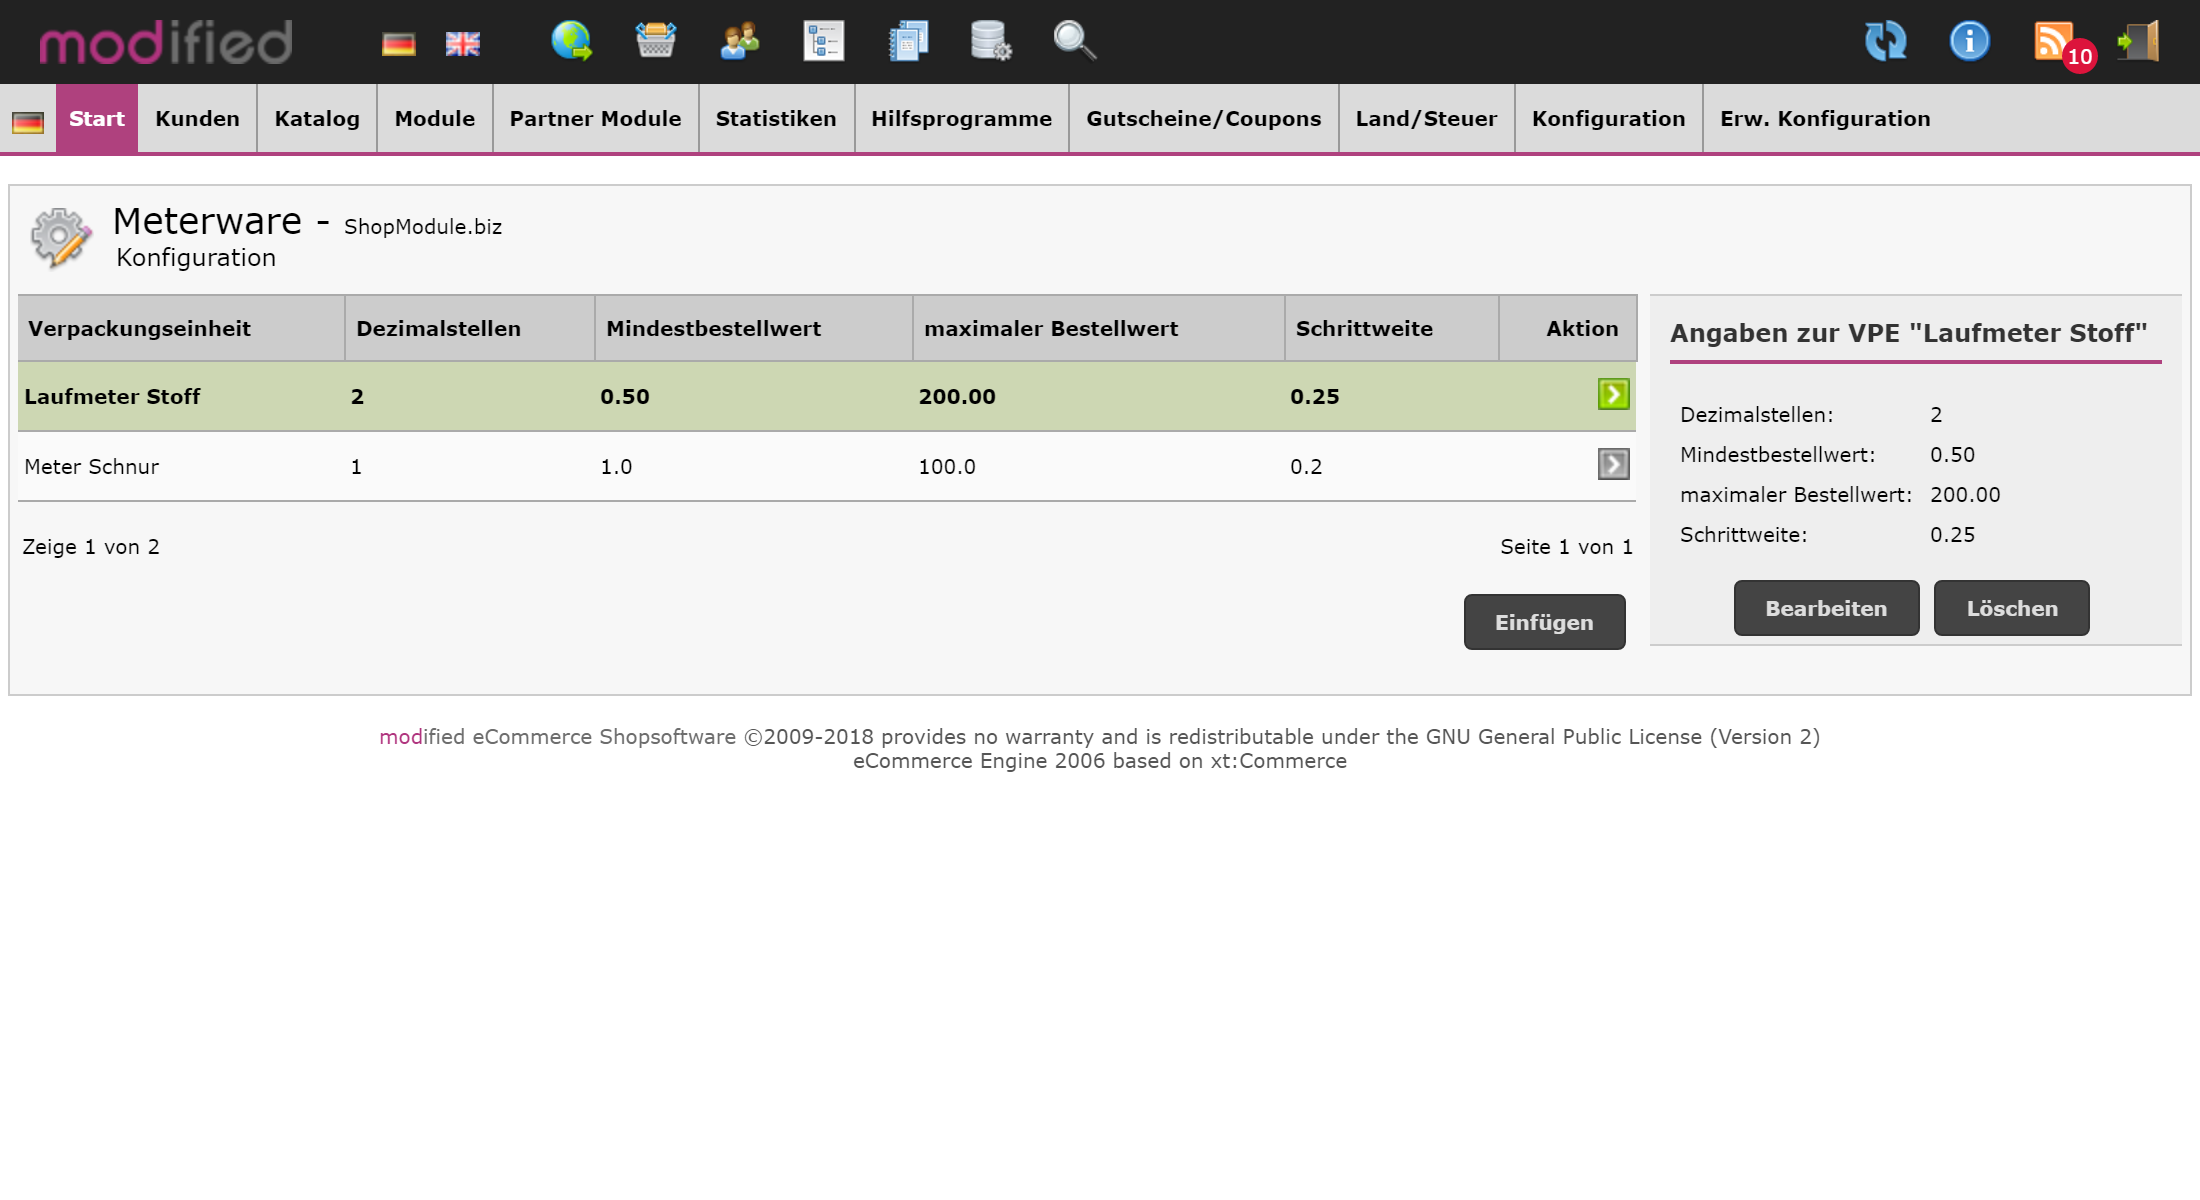Image resolution: width=2200 pixels, height=1200 pixels.
Task: Refresh the cache using the sync icon
Action: point(1886,42)
